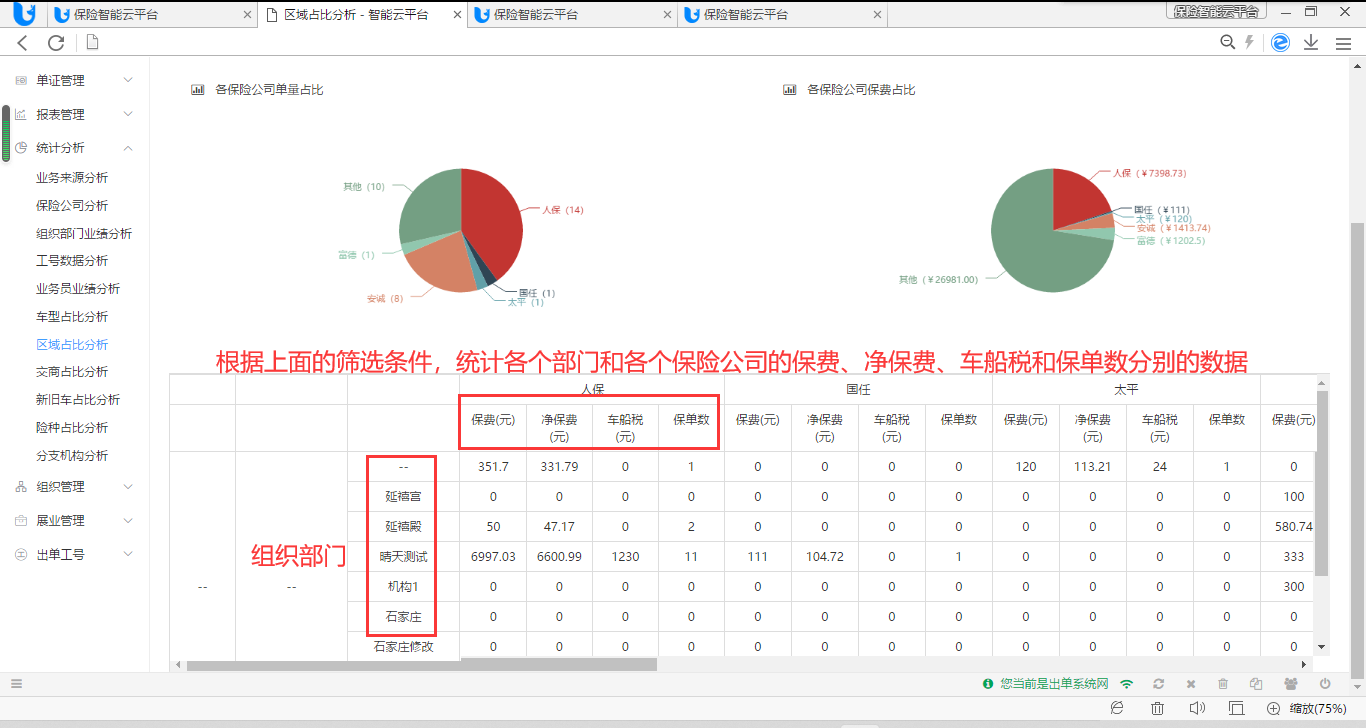1366x728 pixels.
Task: Open 分支机构分析 in sidebar
Action: [x=72, y=456]
